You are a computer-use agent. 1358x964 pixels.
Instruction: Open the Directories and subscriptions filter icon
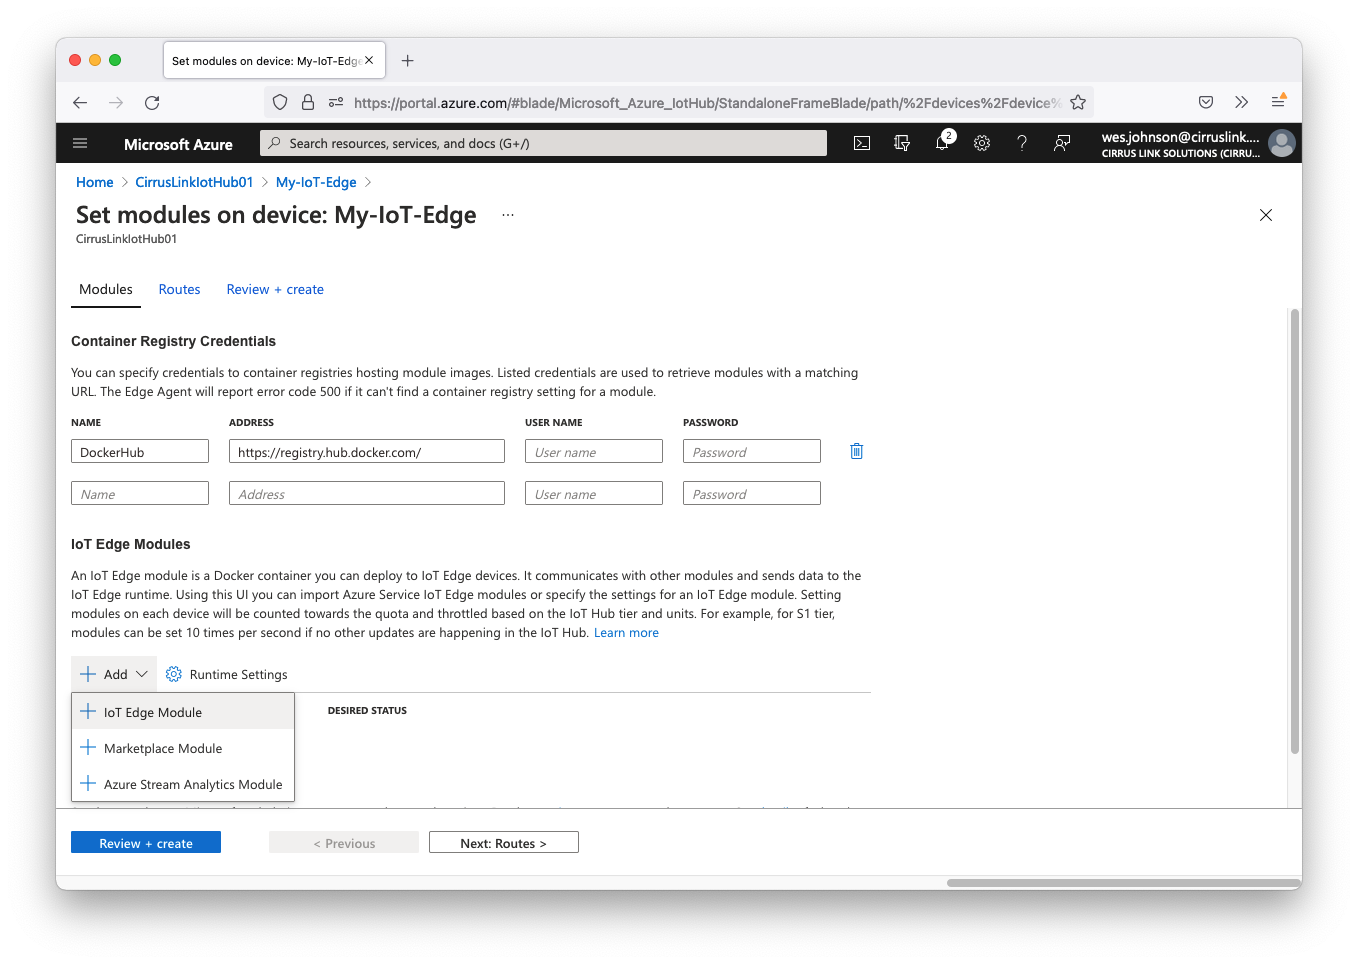pyautogui.click(x=902, y=144)
